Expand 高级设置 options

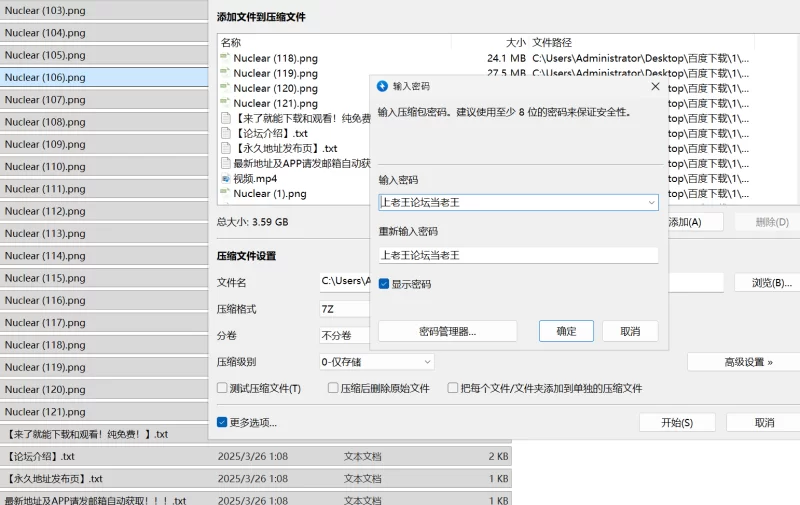pos(743,362)
